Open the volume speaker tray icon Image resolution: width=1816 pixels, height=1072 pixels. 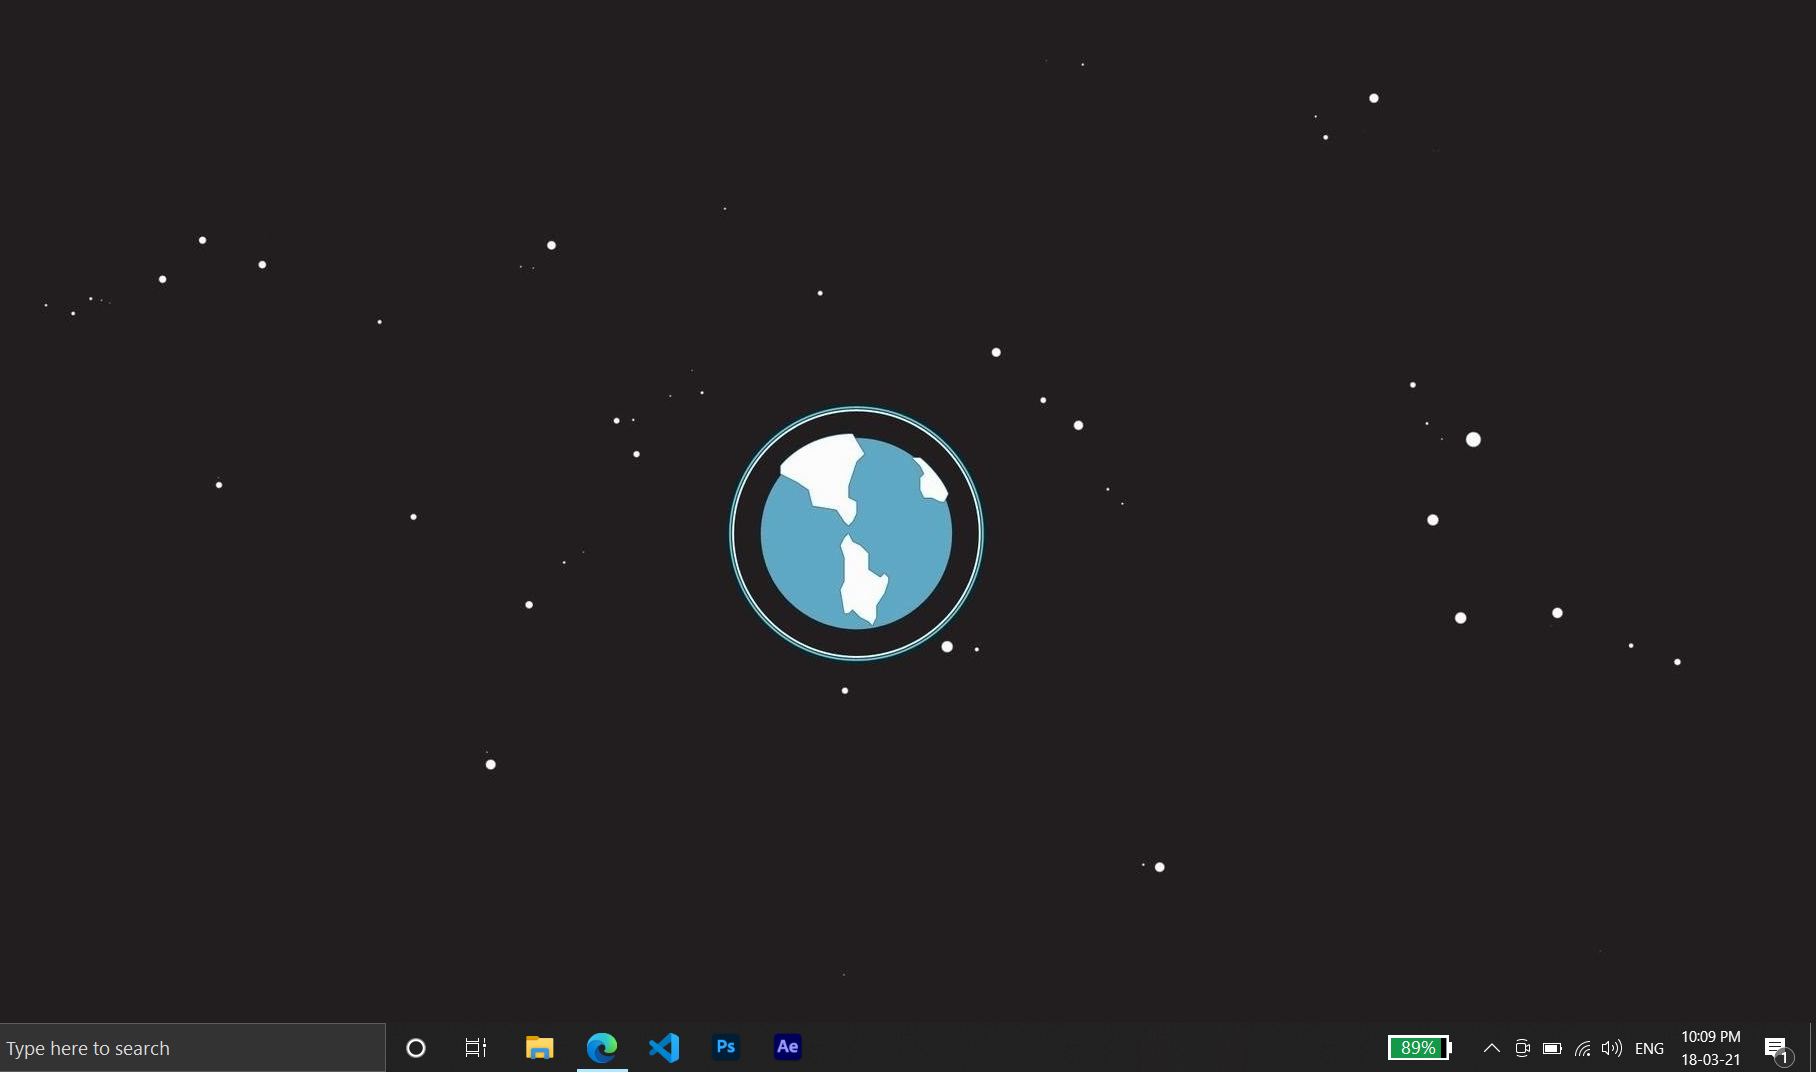[x=1611, y=1048]
